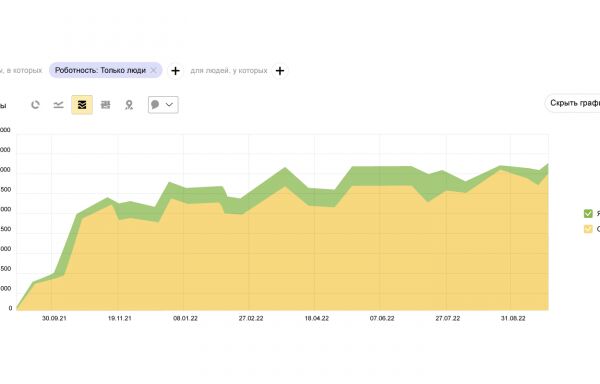Click the 19.11.21 date axis label
Viewport: 600px width, 384px height.
point(120,318)
